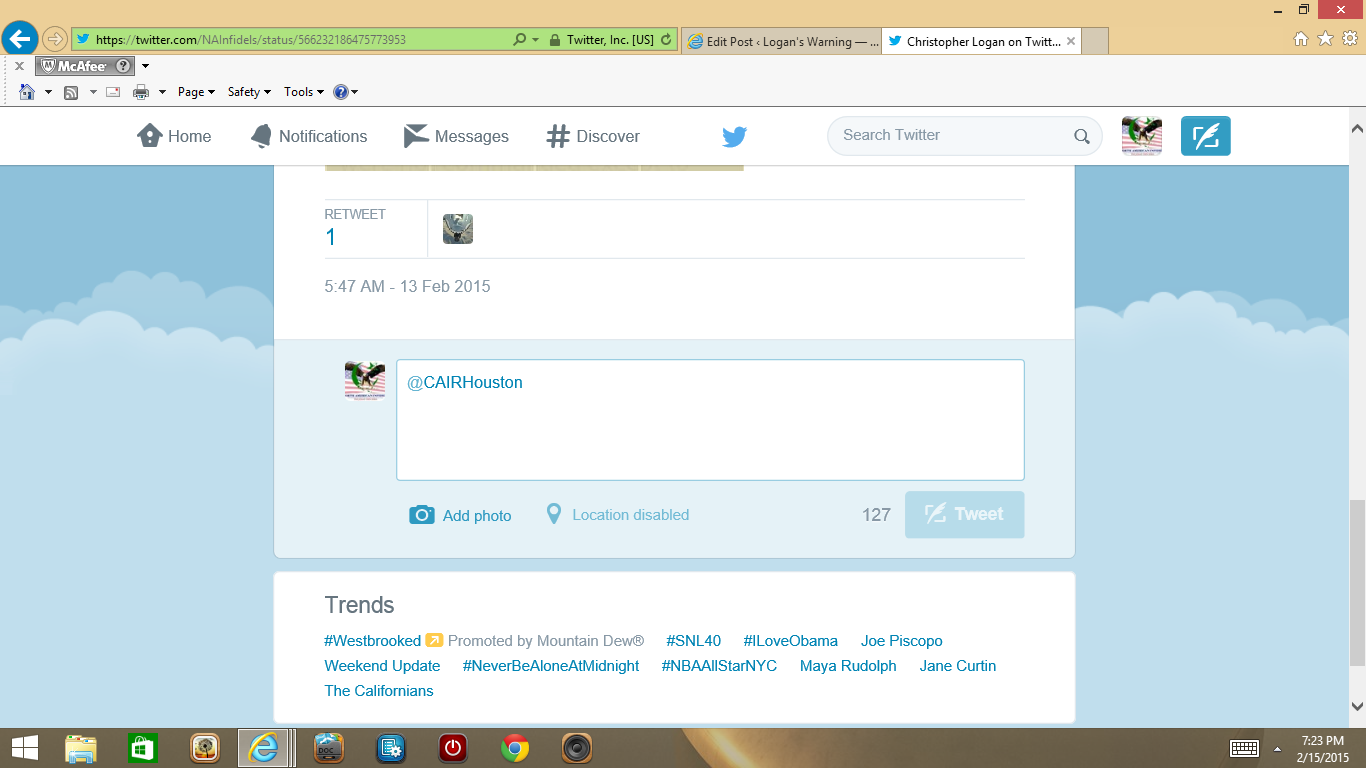Open the #NBAAllStarNYC trend
Screen dimensions: 1366x768
coord(719,666)
